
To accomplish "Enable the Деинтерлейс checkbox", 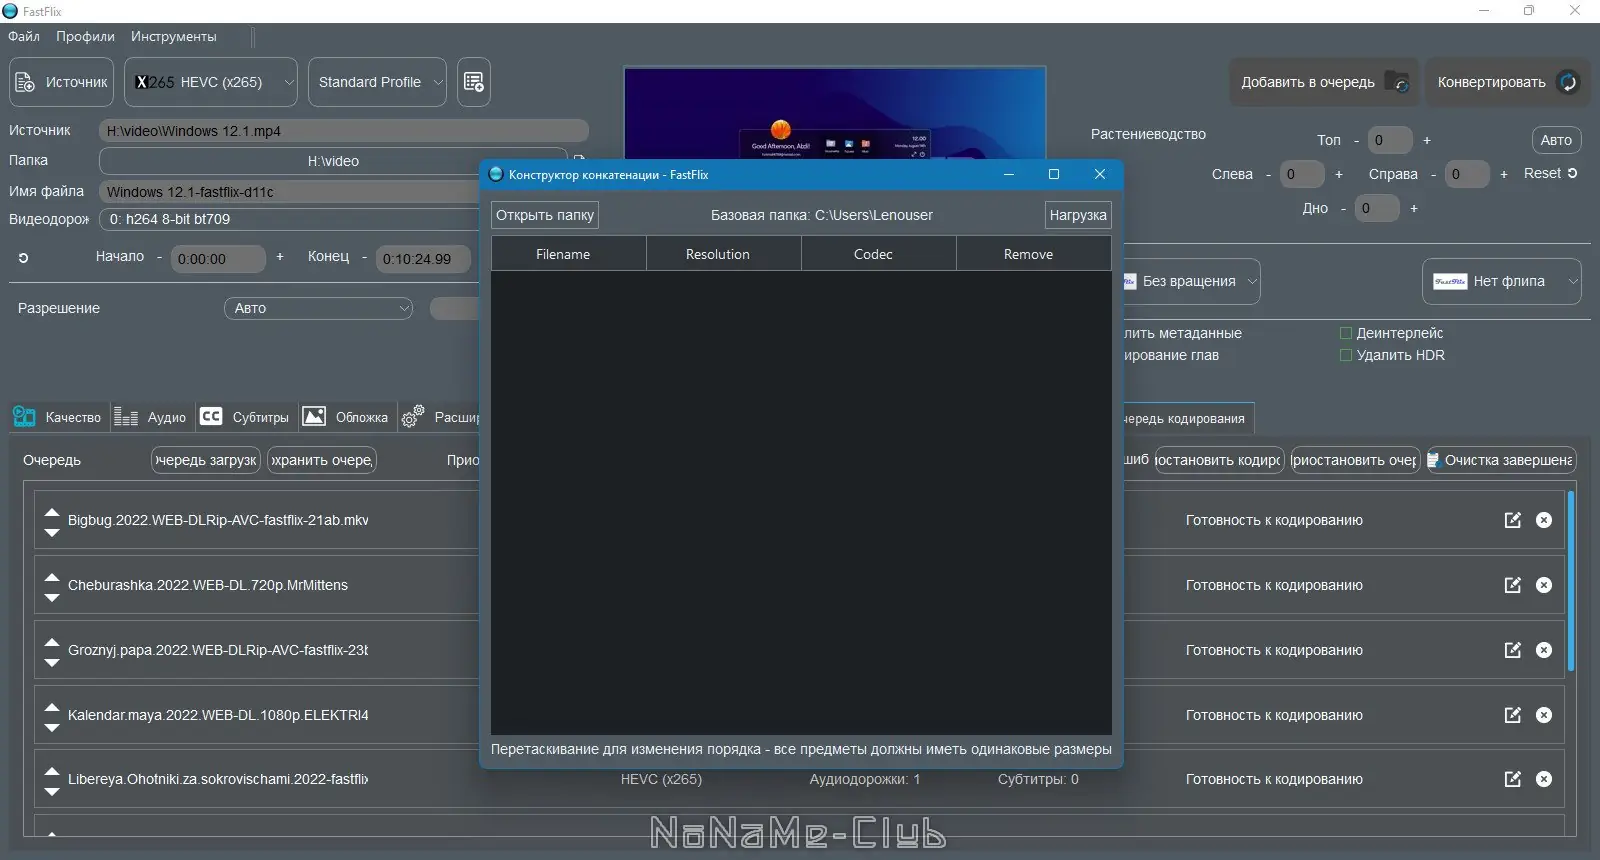I will pos(1346,333).
